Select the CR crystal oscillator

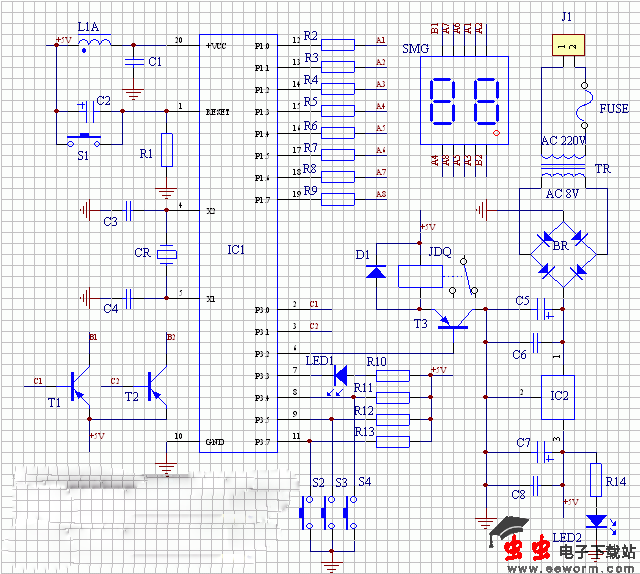pyautogui.click(x=167, y=254)
